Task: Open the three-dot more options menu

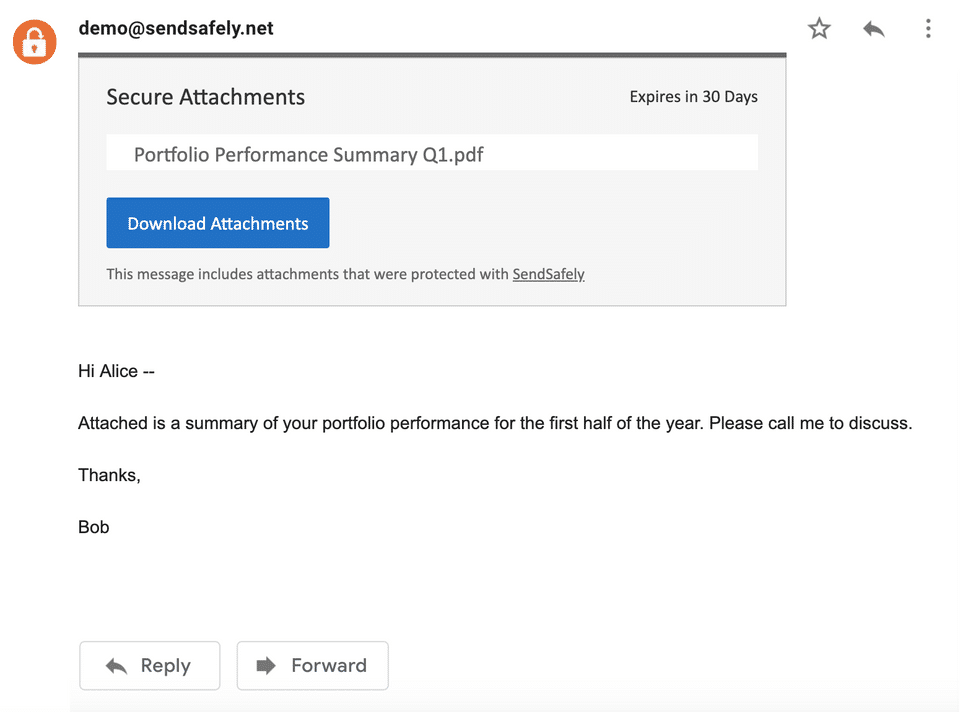Action: pyautogui.click(x=928, y=29)
